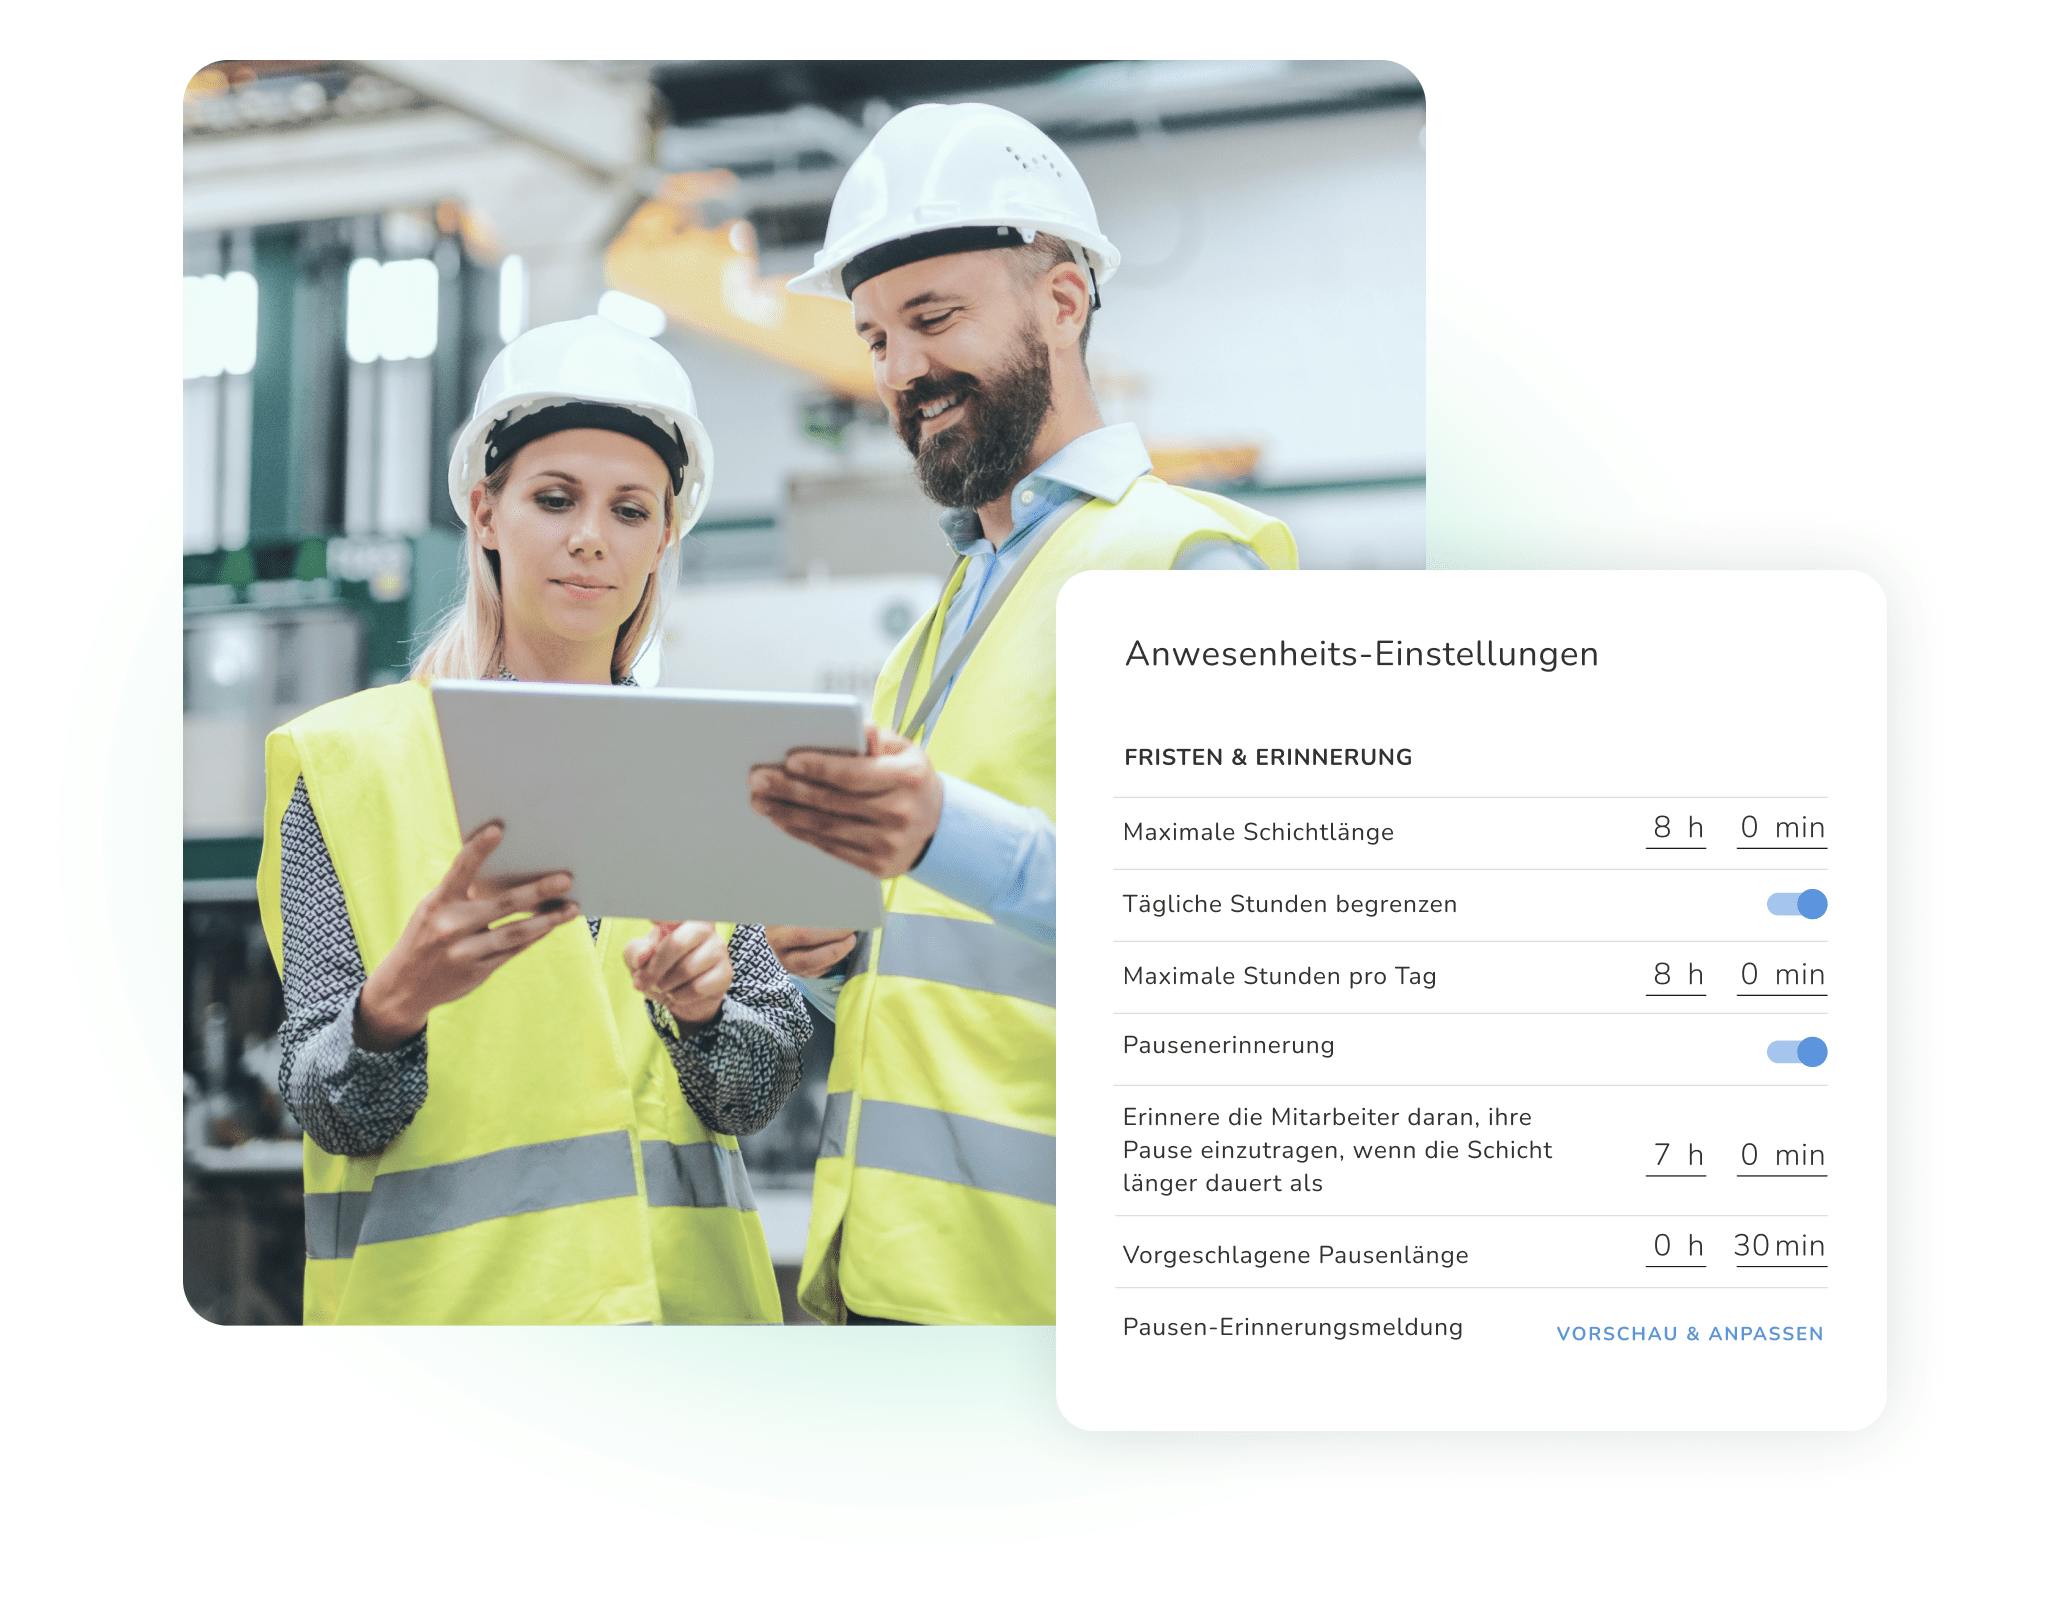The height and width of the screenshot is (1620, 2070).
Task: Click the Tägliche Stunden begrenzen label
Action: (1289, 904)
